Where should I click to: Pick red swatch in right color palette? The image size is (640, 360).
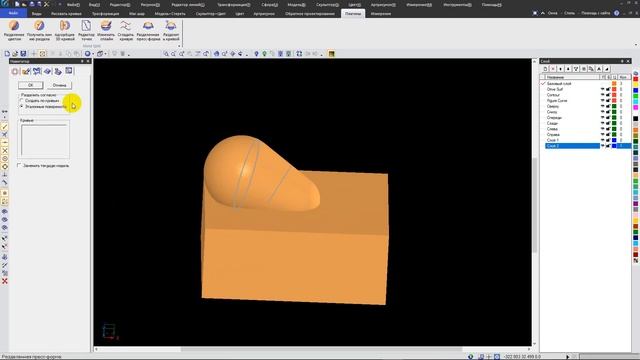(636, 79)
